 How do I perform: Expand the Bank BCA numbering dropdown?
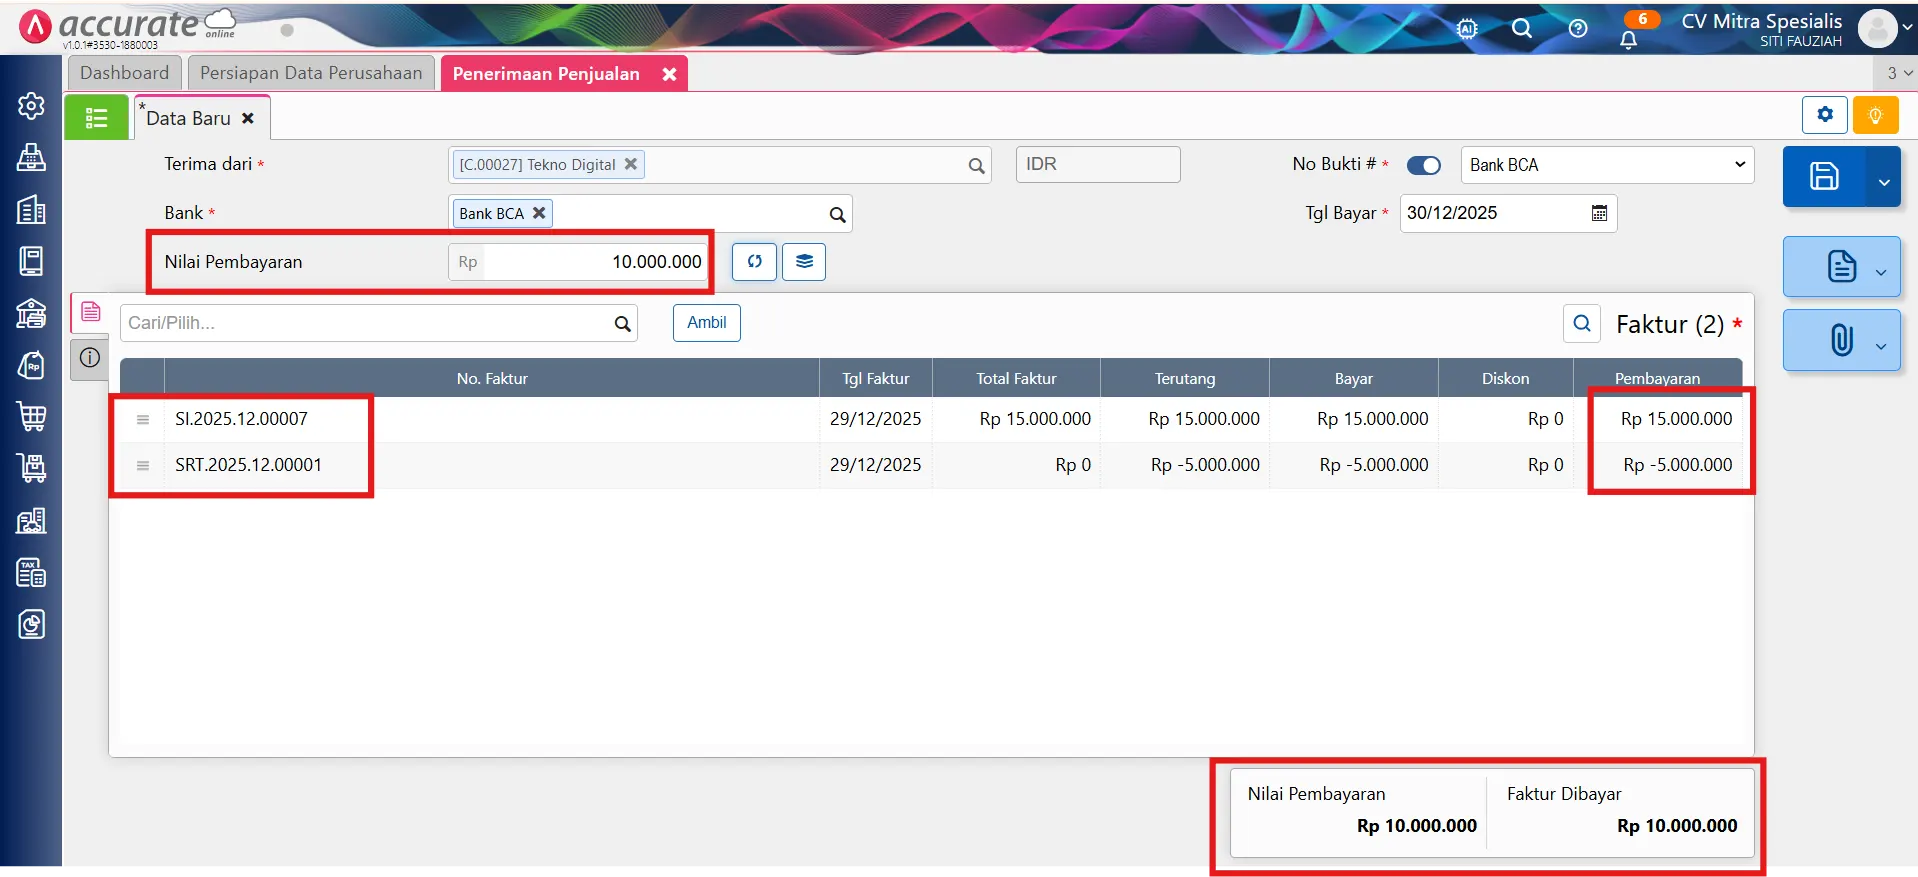coord(1739,165)
